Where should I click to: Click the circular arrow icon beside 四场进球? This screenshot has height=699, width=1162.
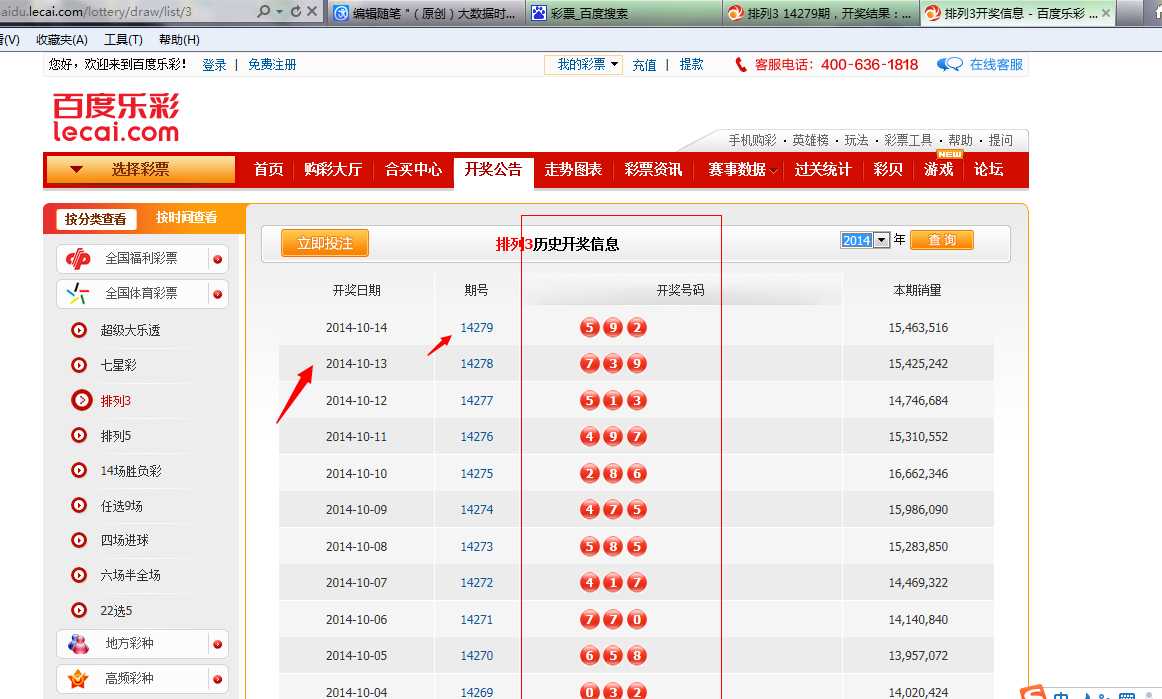point(79,540)
